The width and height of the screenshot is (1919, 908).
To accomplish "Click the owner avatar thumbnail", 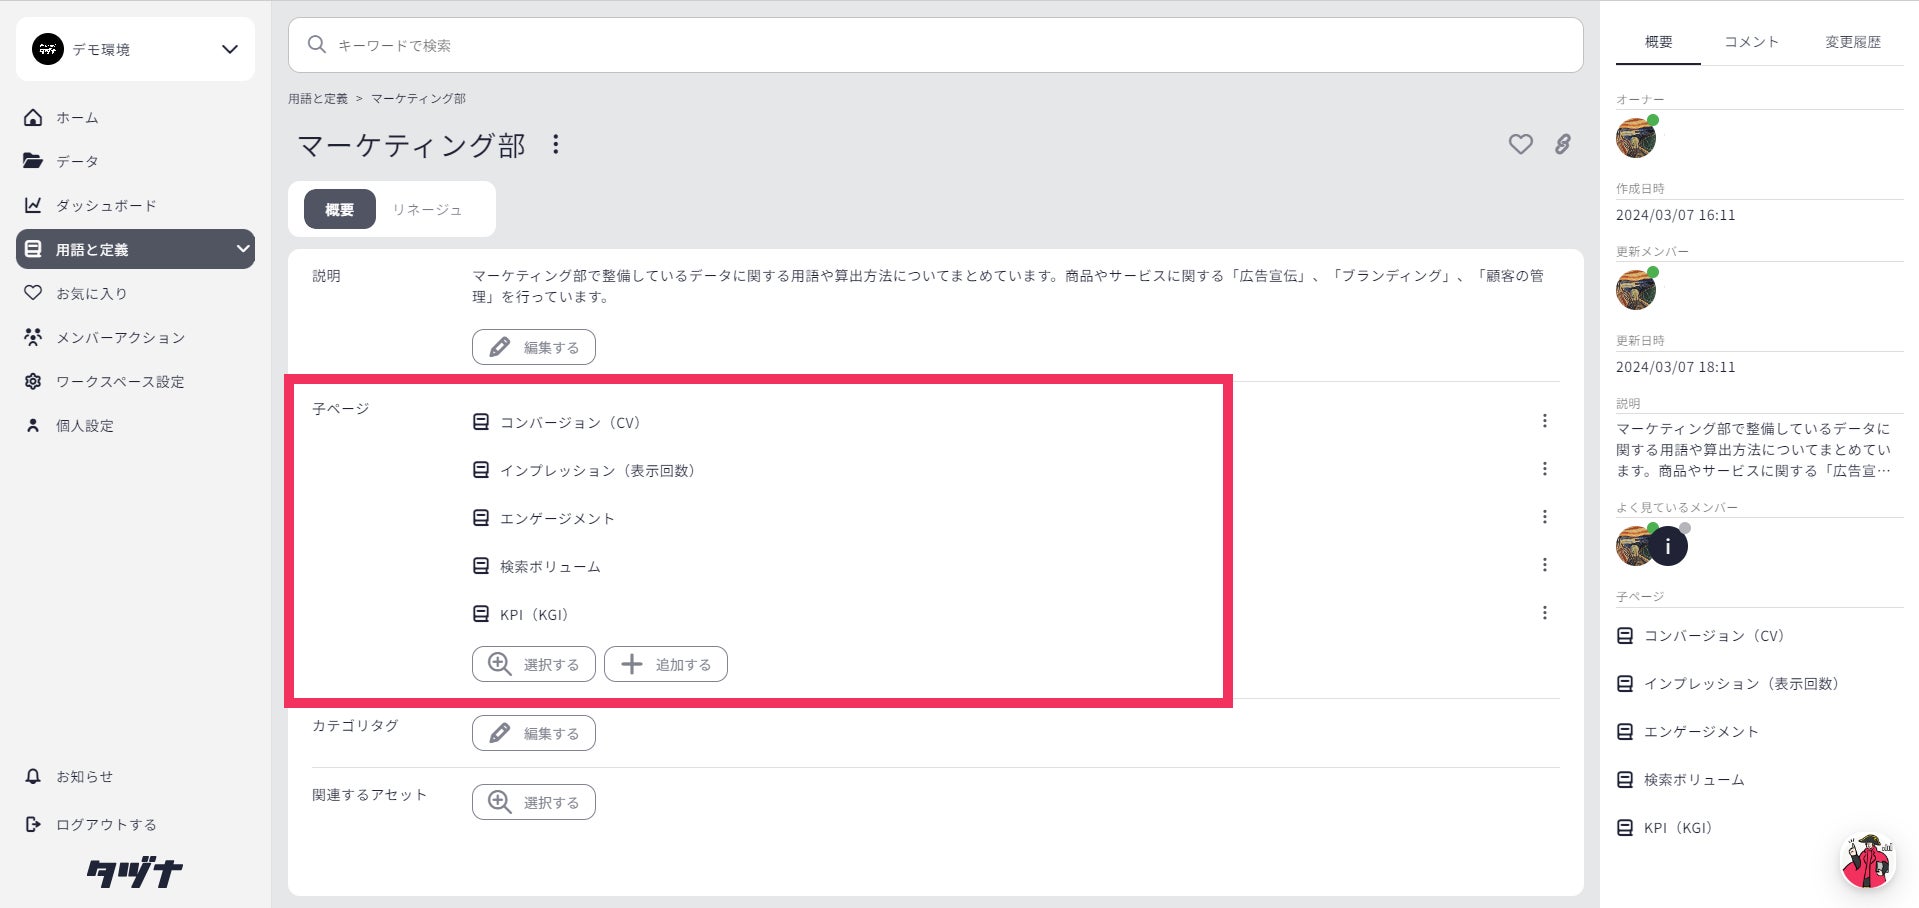I will tap(1636, 138).
